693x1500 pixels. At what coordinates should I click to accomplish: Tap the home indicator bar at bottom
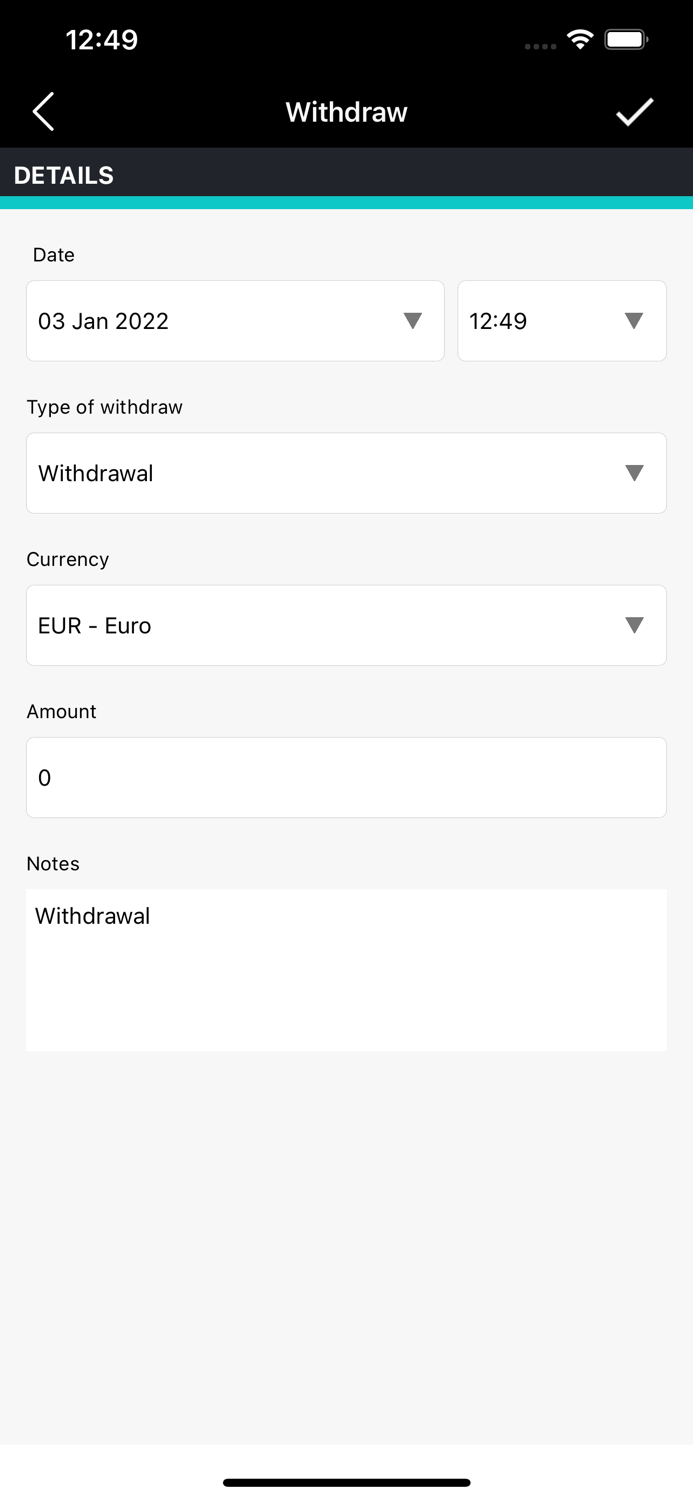click(x=346, y=1483)
